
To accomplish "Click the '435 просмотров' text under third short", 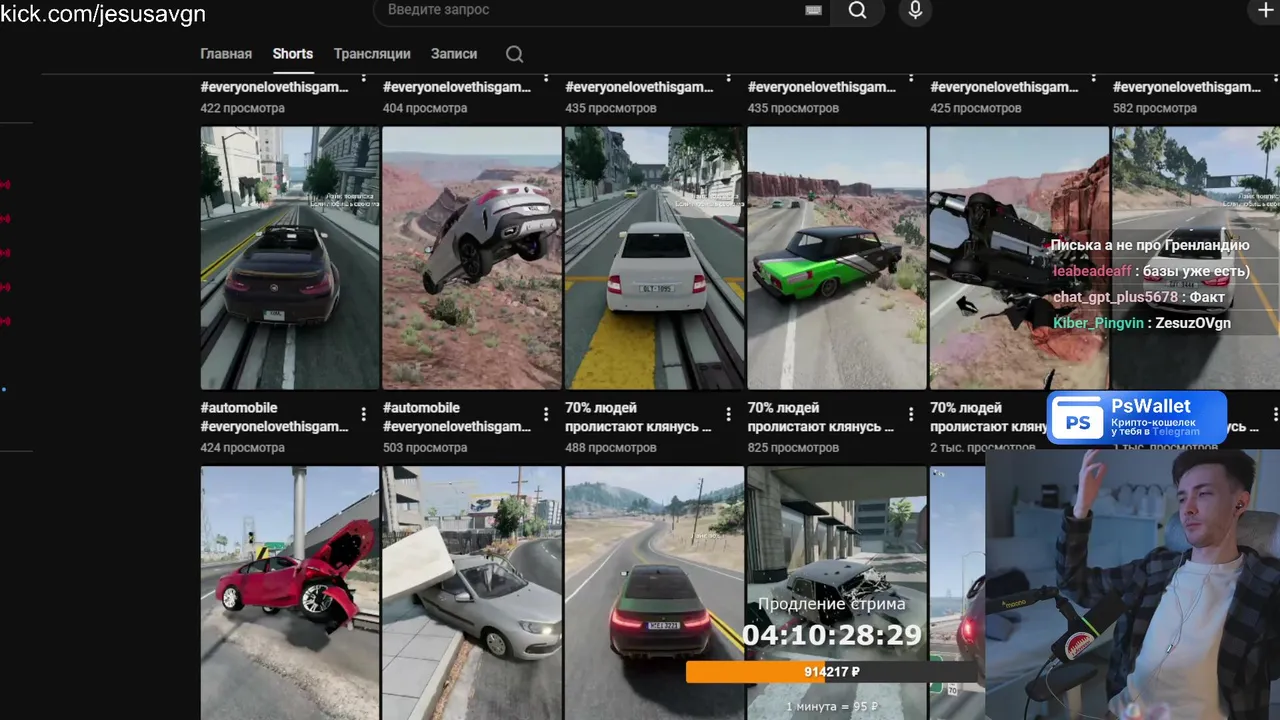I will (611, 108).
